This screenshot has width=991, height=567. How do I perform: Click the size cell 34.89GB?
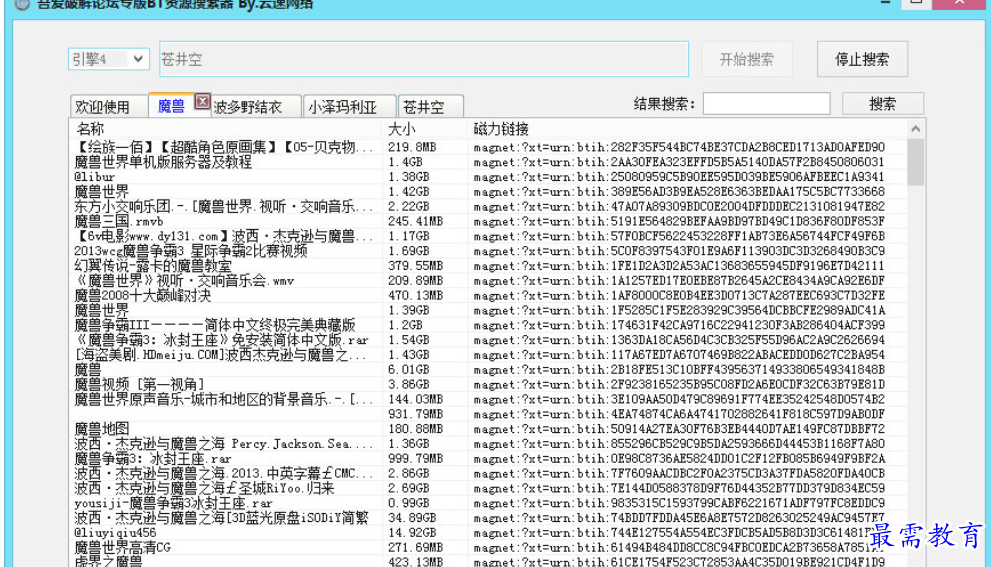[x=411, y=518]
